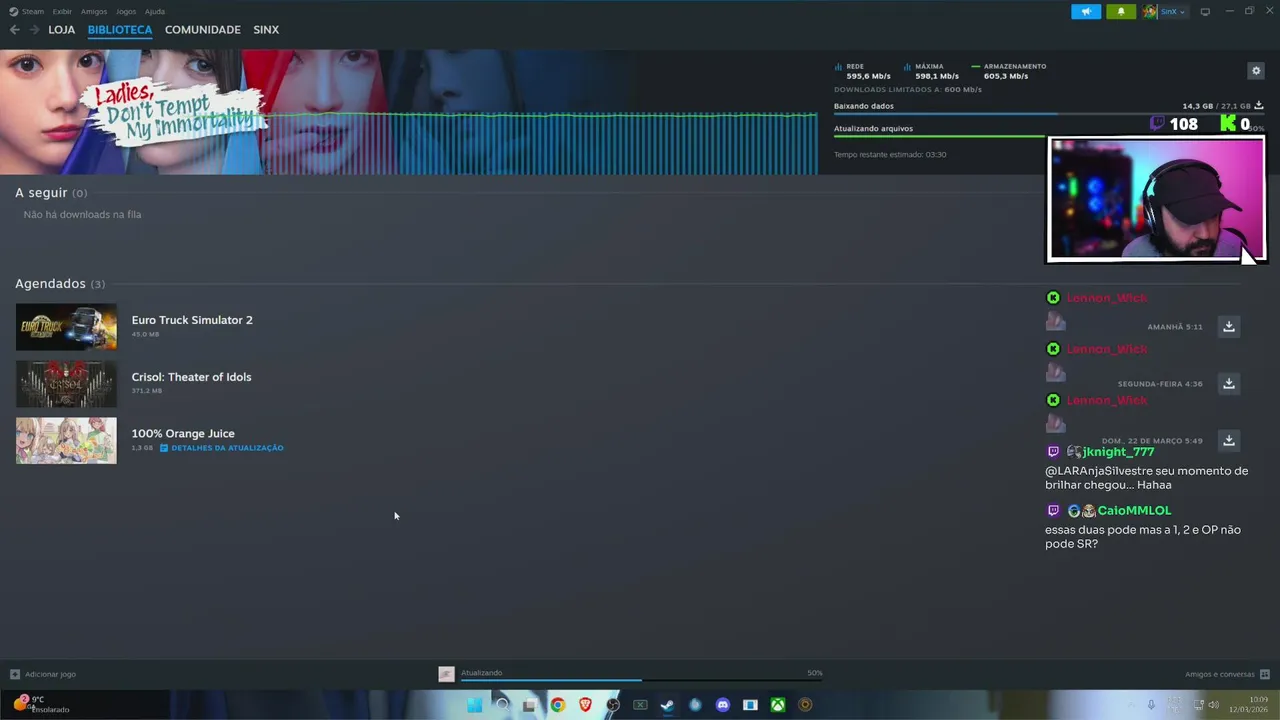Image resolution: width=1280 pixels, height=720 pixels.
Task: Open Brave browser from the taskbar
Action: coord(585,705)
